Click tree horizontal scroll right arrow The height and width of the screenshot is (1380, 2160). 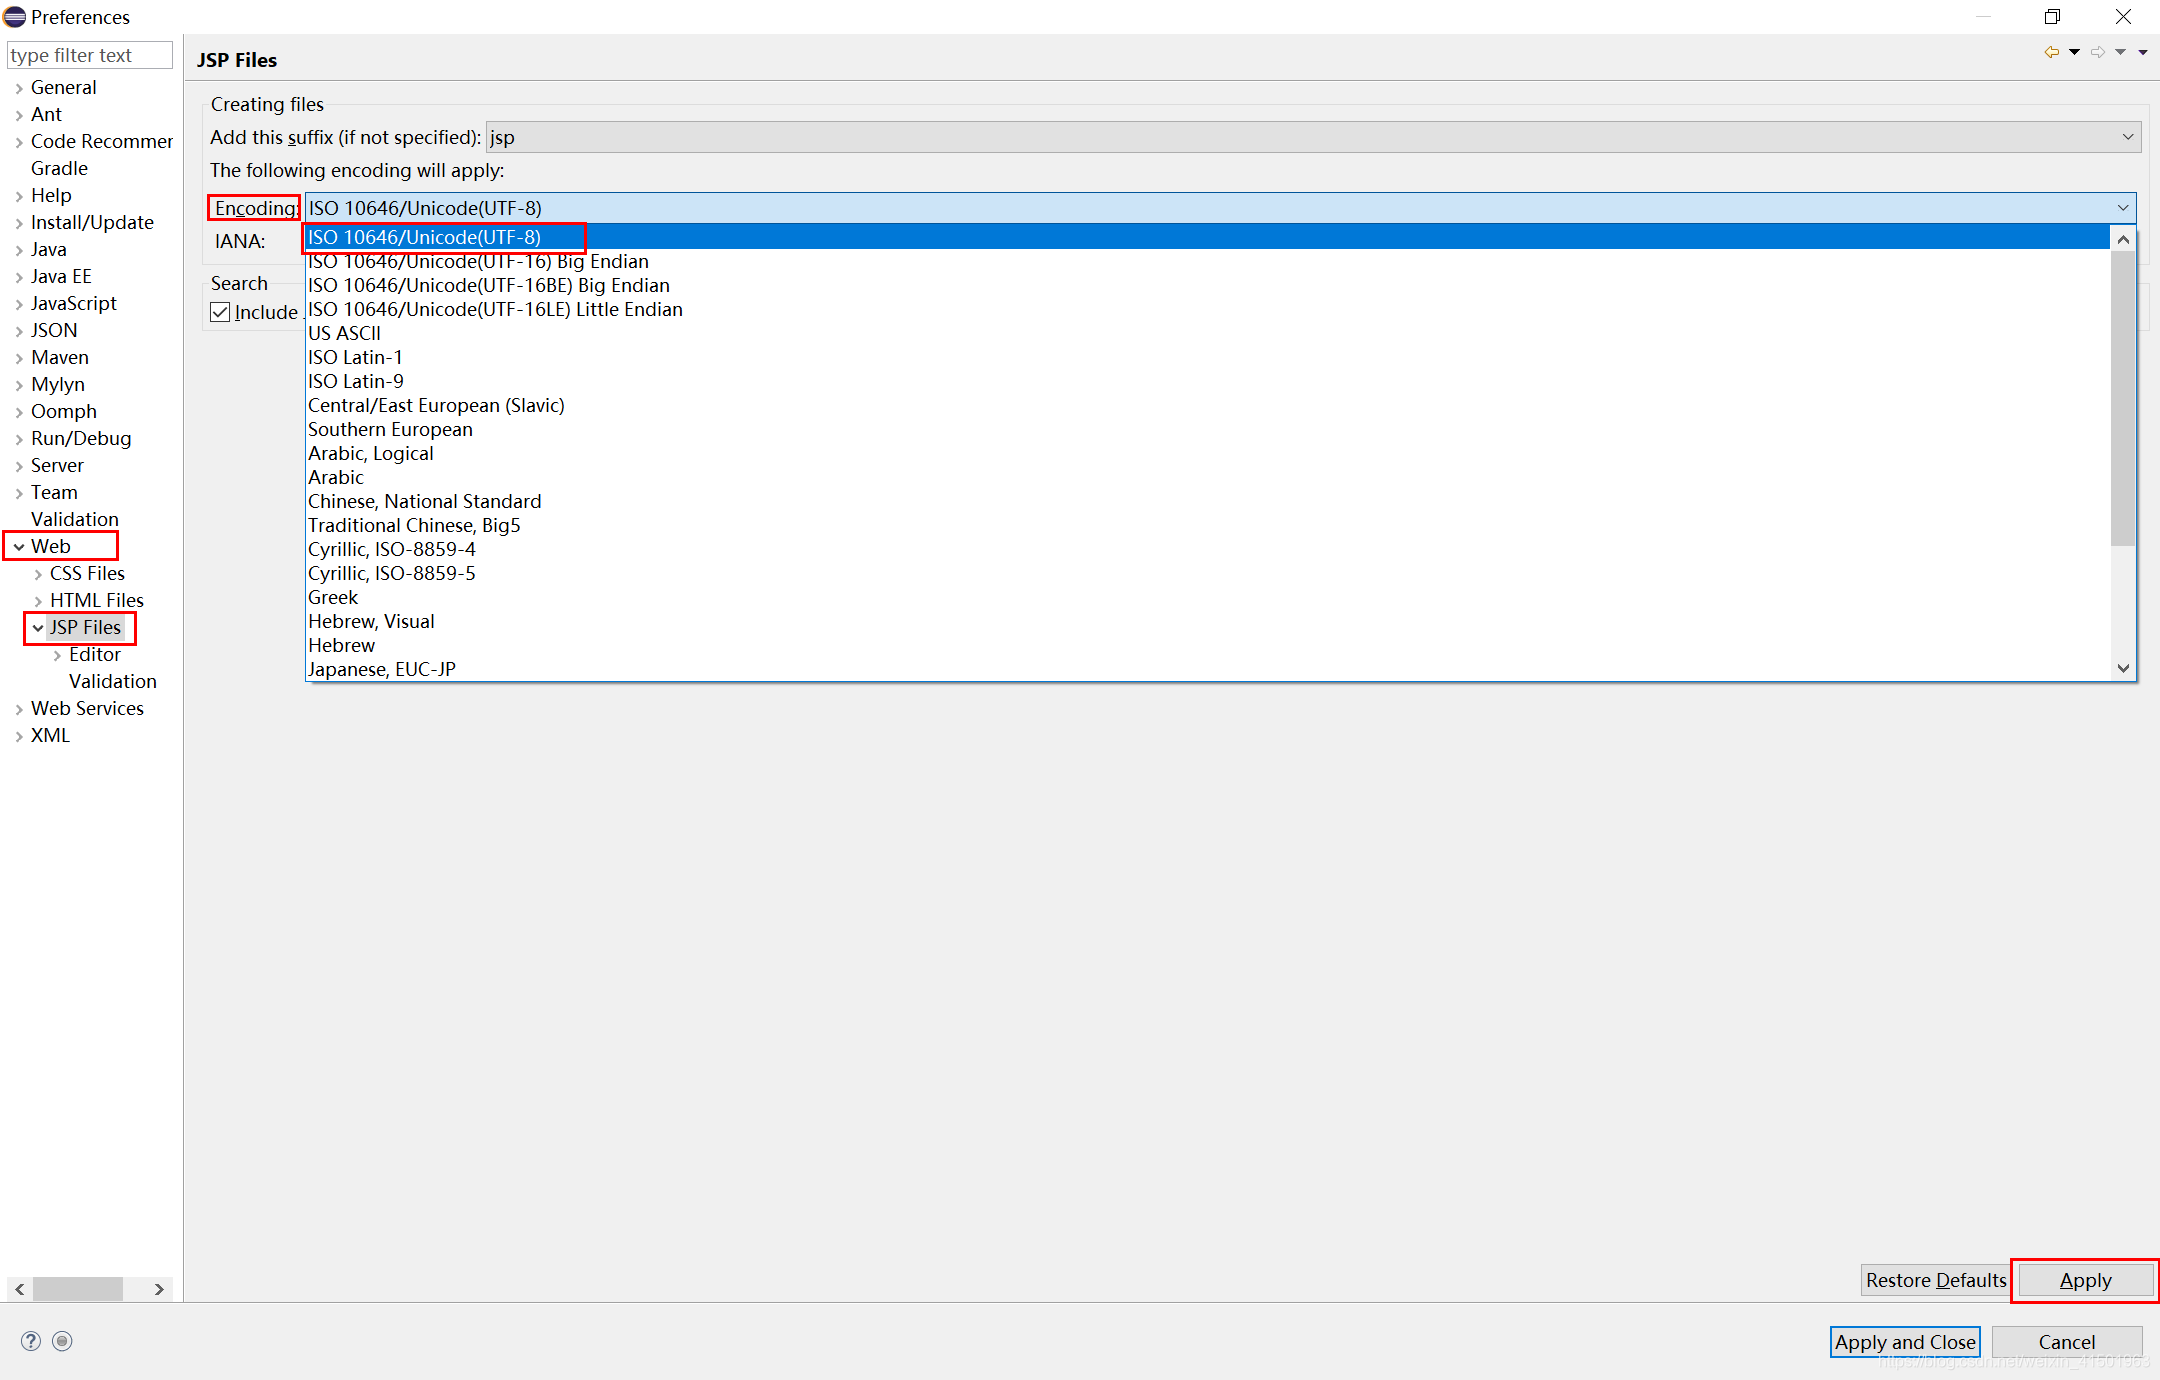159,1289
